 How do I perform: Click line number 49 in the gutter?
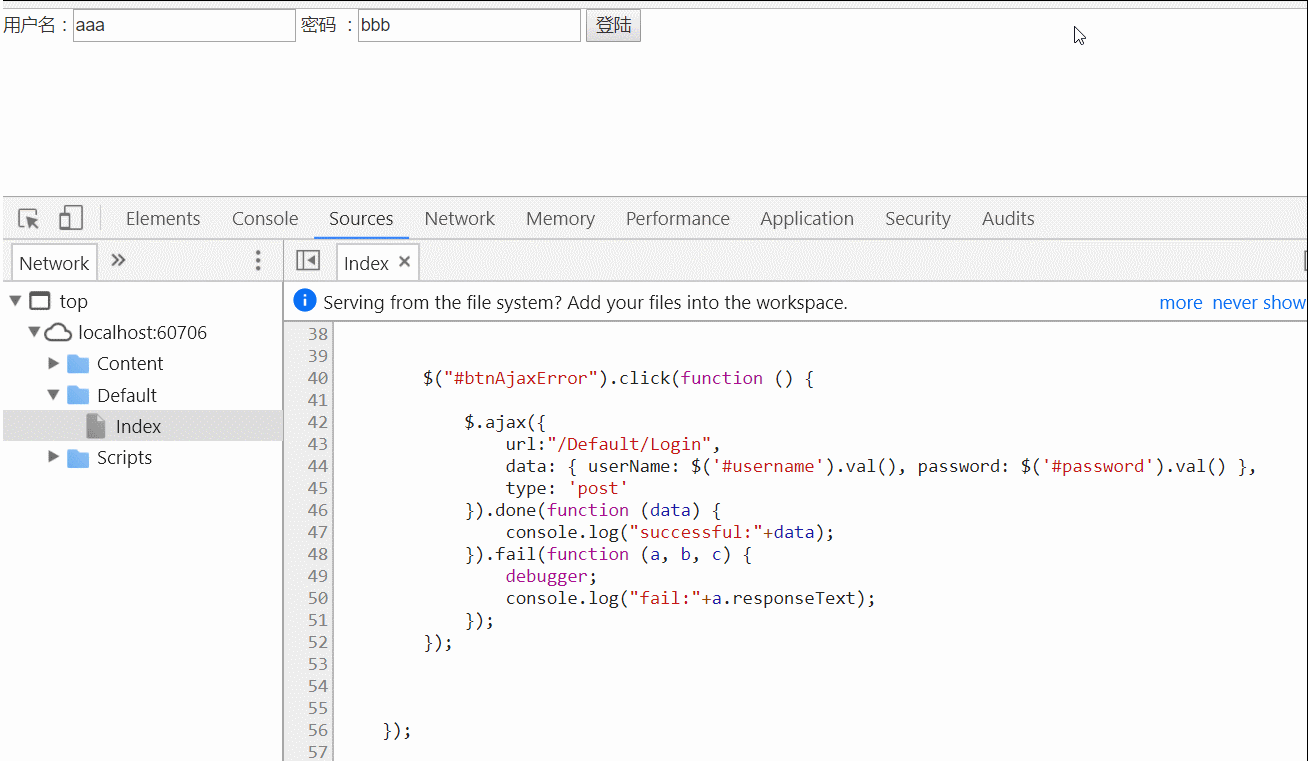[318, 576]
